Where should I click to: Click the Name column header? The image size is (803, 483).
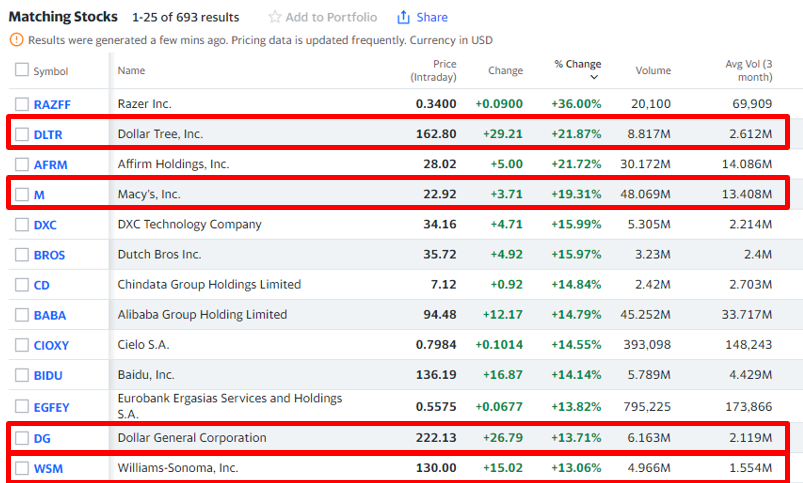[x=131, y=71]
